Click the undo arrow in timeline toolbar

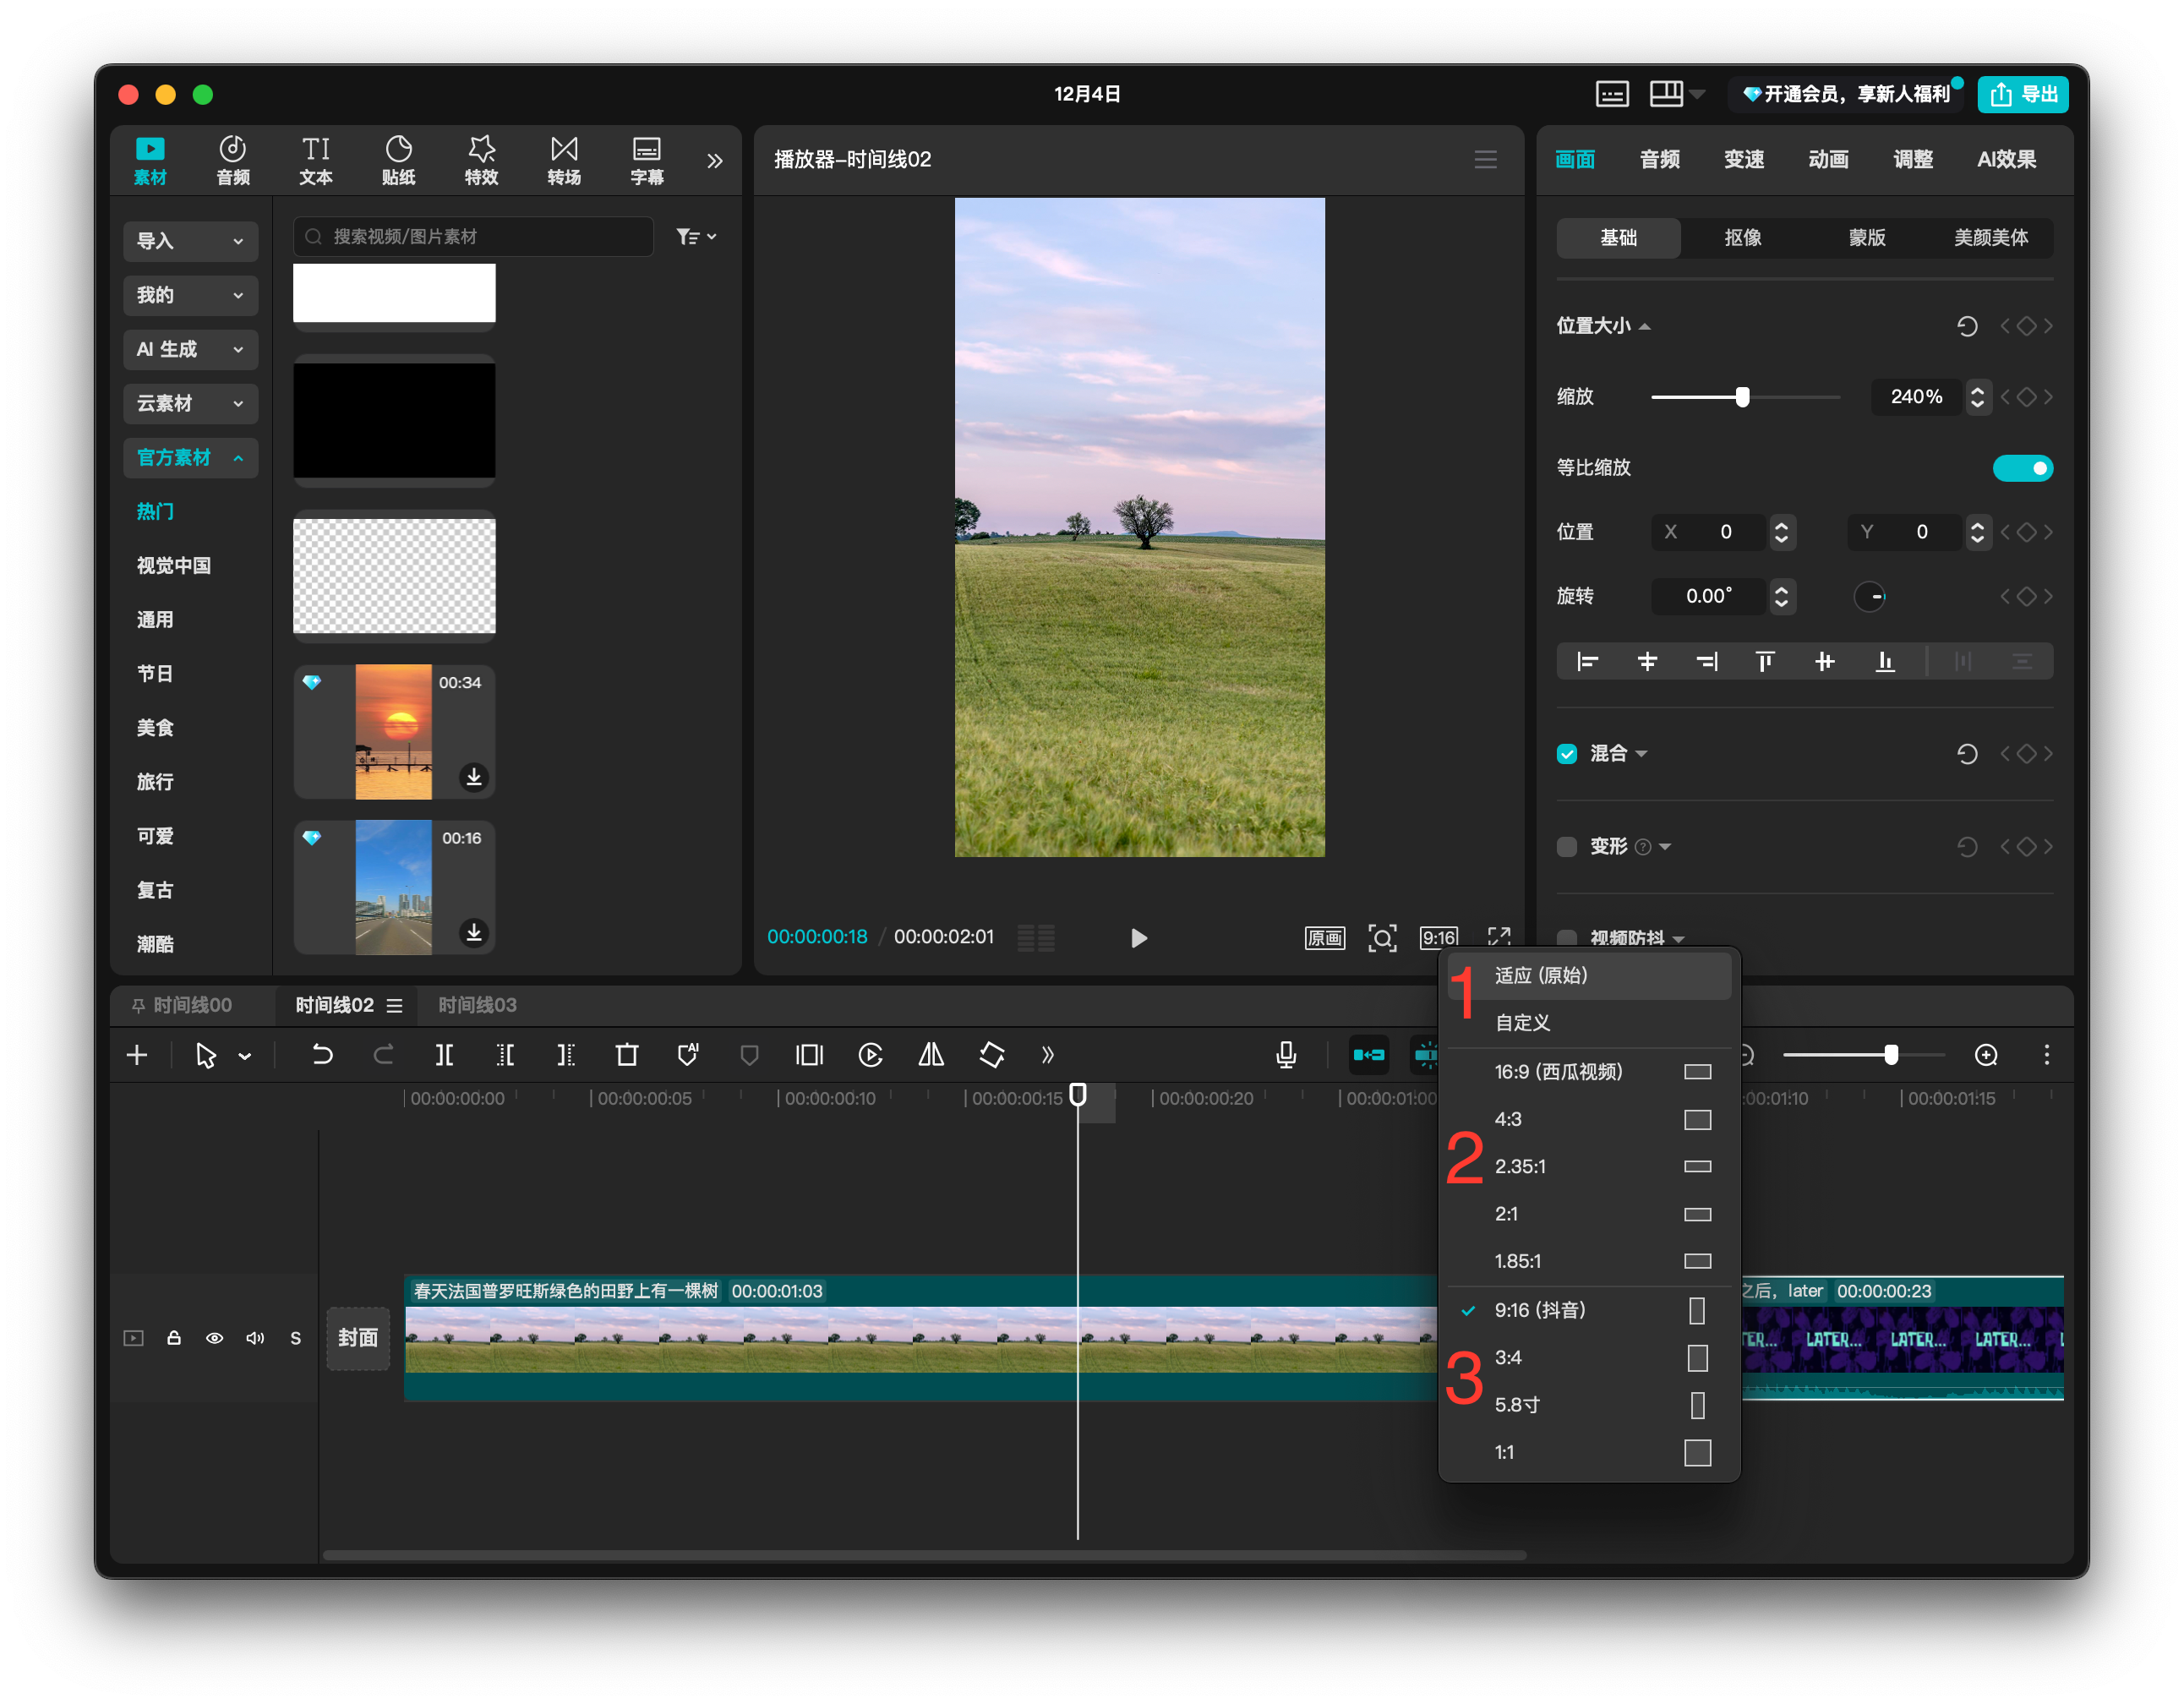coord(322,1055)
